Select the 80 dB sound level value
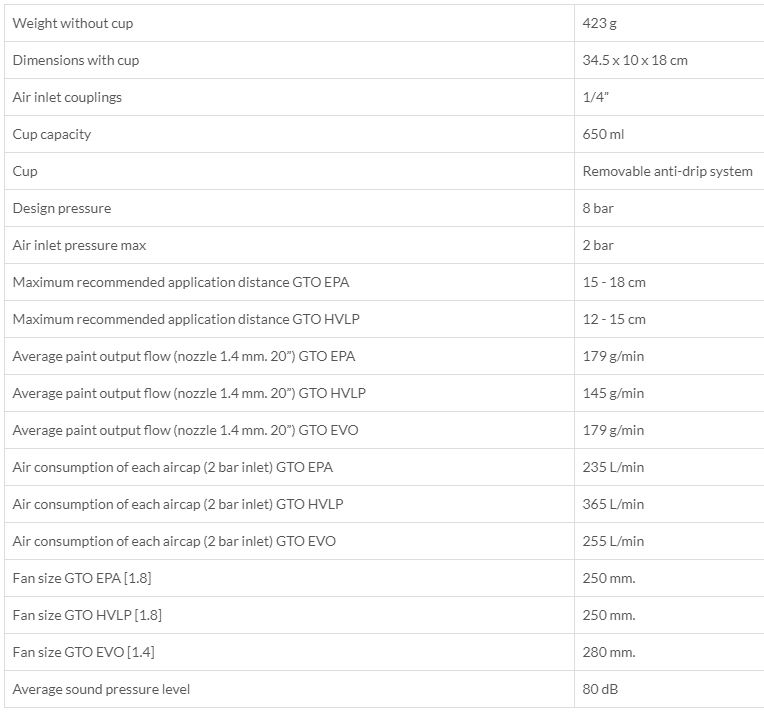Viewport: 764px width, 713px height. pyautogui.click(x=602, y=689)
